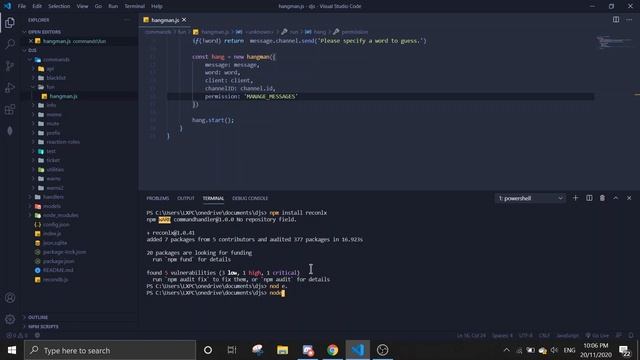This screenshot has width=640, height=360.
Task: Expand the models folder
Action: click(x=52, y=206)
